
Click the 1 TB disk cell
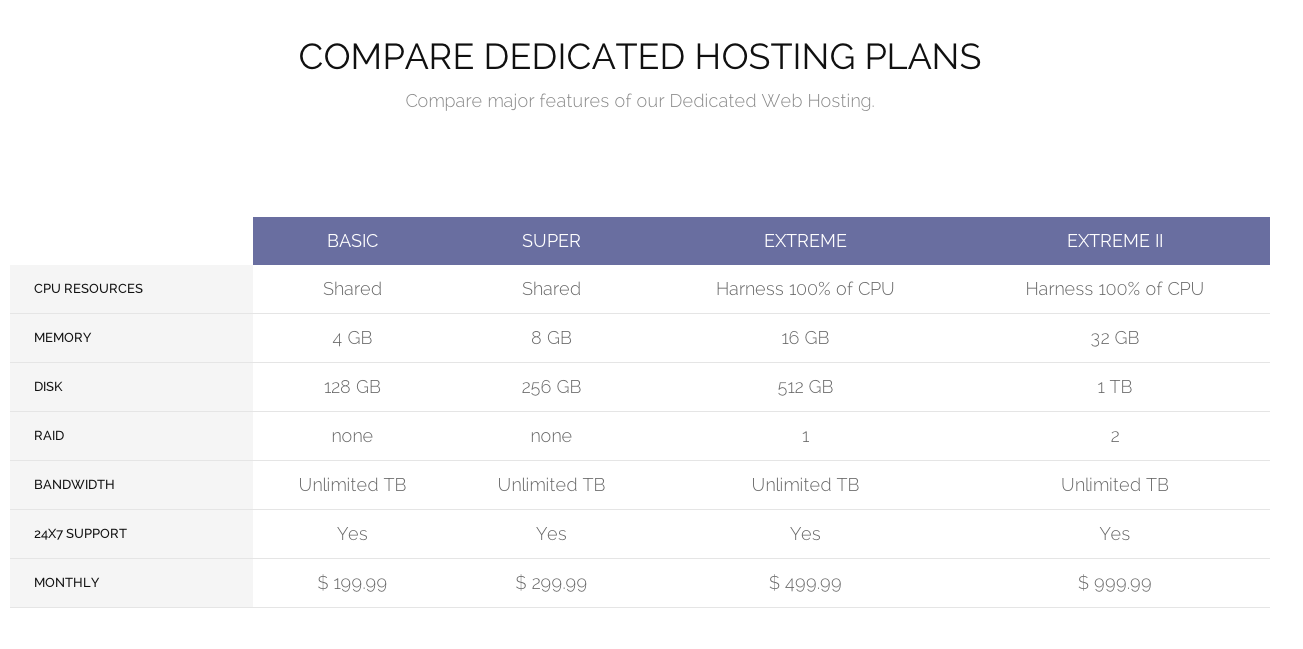(x=1114, y=387)
